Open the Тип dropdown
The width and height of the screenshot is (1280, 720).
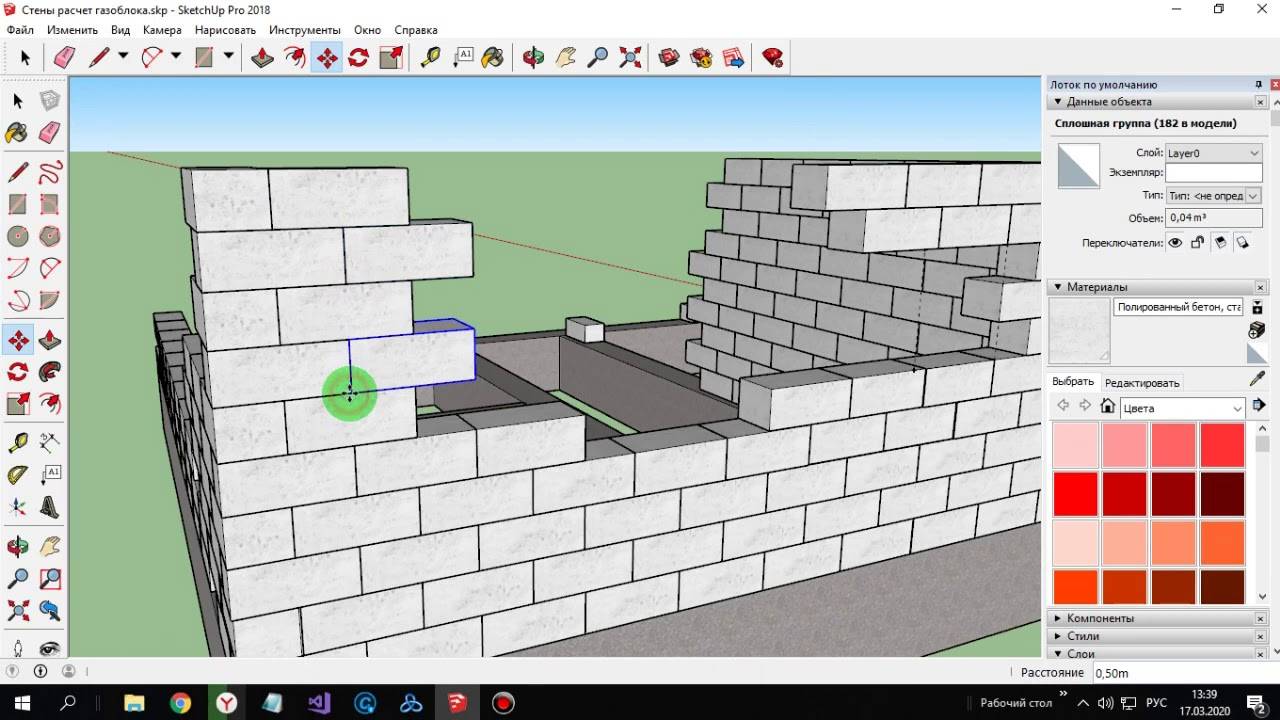point(1213,196)
